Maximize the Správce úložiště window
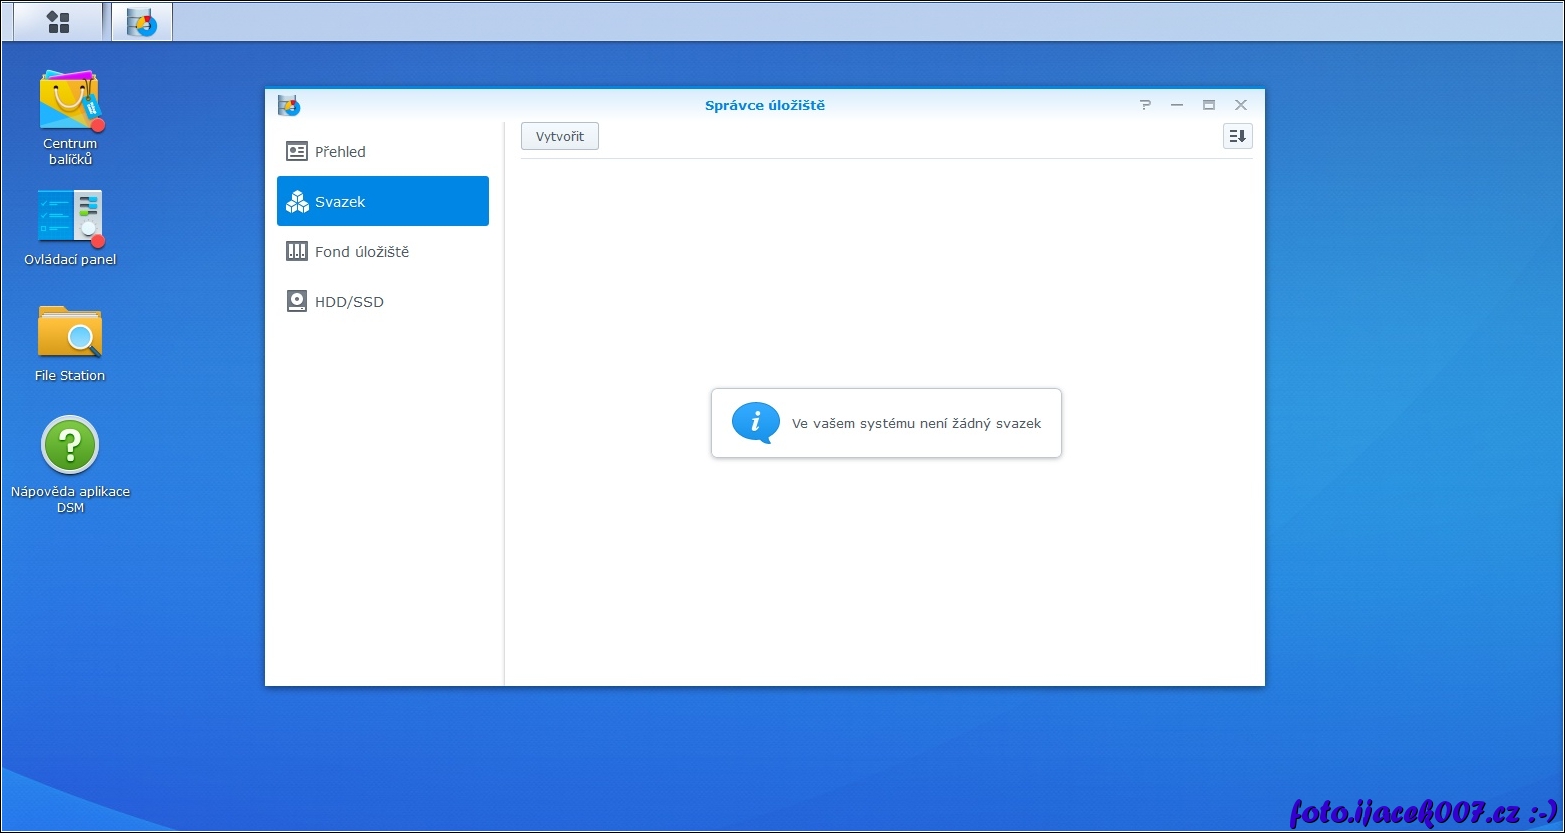 pos(1209,105)
